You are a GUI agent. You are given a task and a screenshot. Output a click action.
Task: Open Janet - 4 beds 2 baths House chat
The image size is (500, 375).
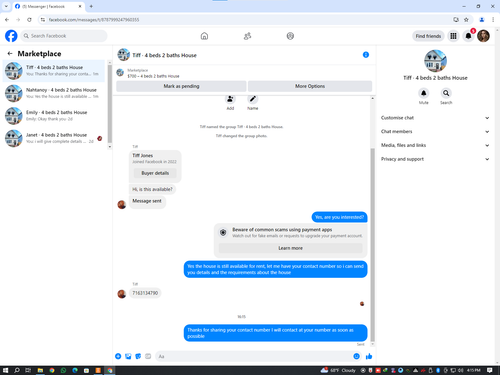(54, 138)
